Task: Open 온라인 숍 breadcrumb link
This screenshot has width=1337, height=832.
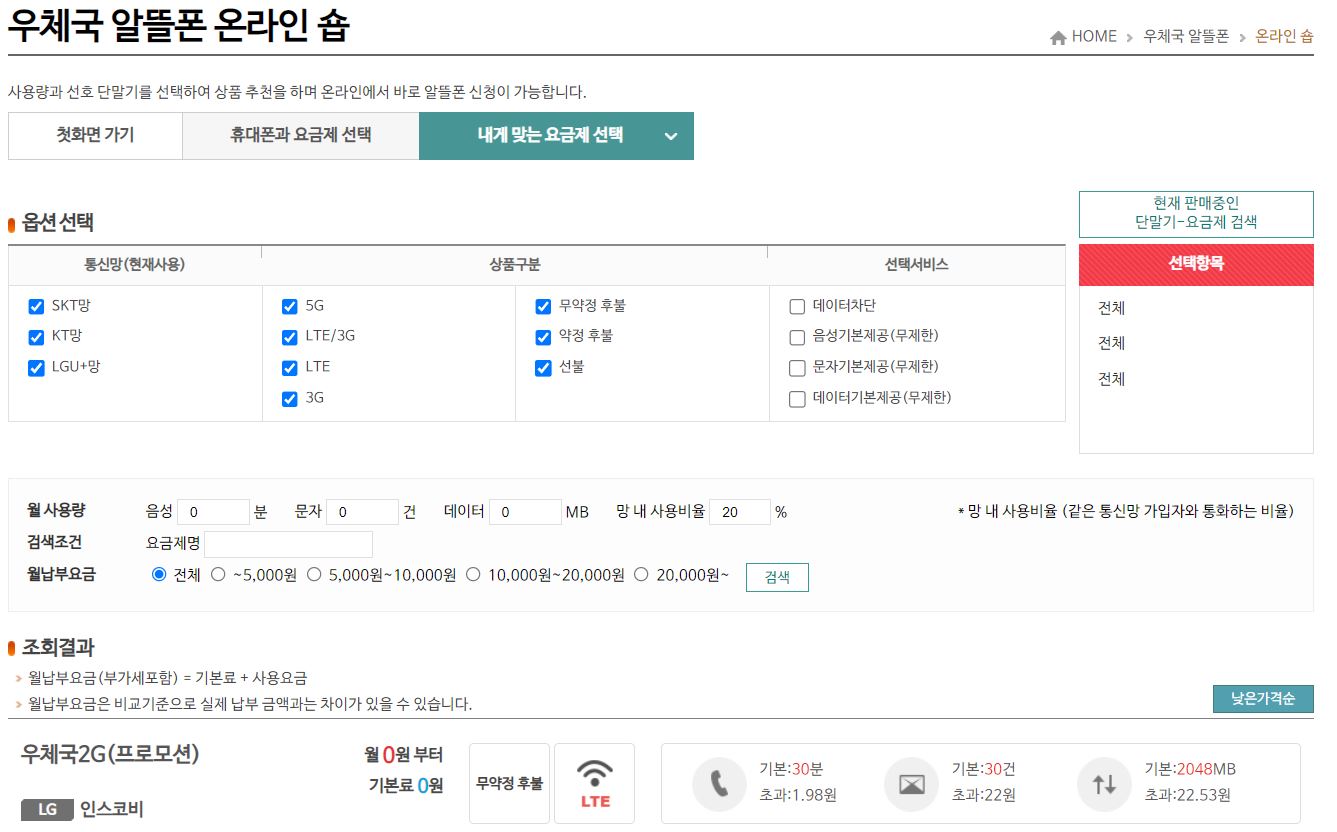Action: 1284,37
